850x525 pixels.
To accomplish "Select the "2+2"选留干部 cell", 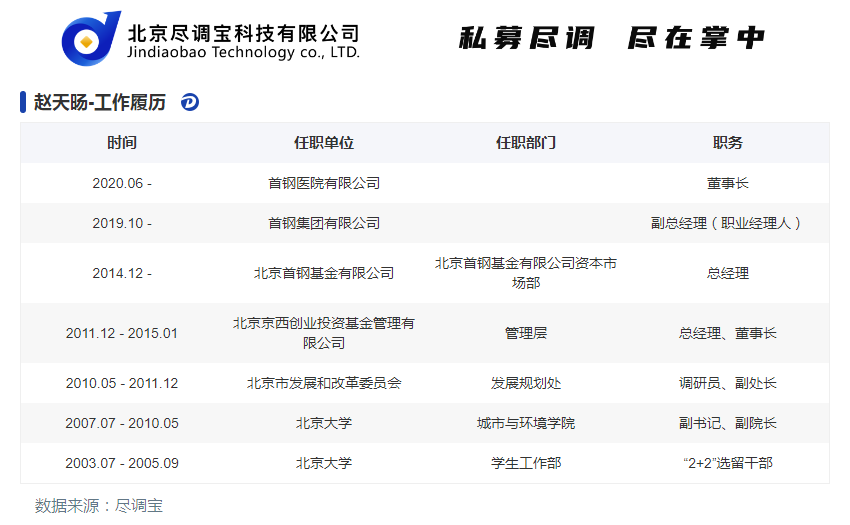I will click(x=727, y=463).
